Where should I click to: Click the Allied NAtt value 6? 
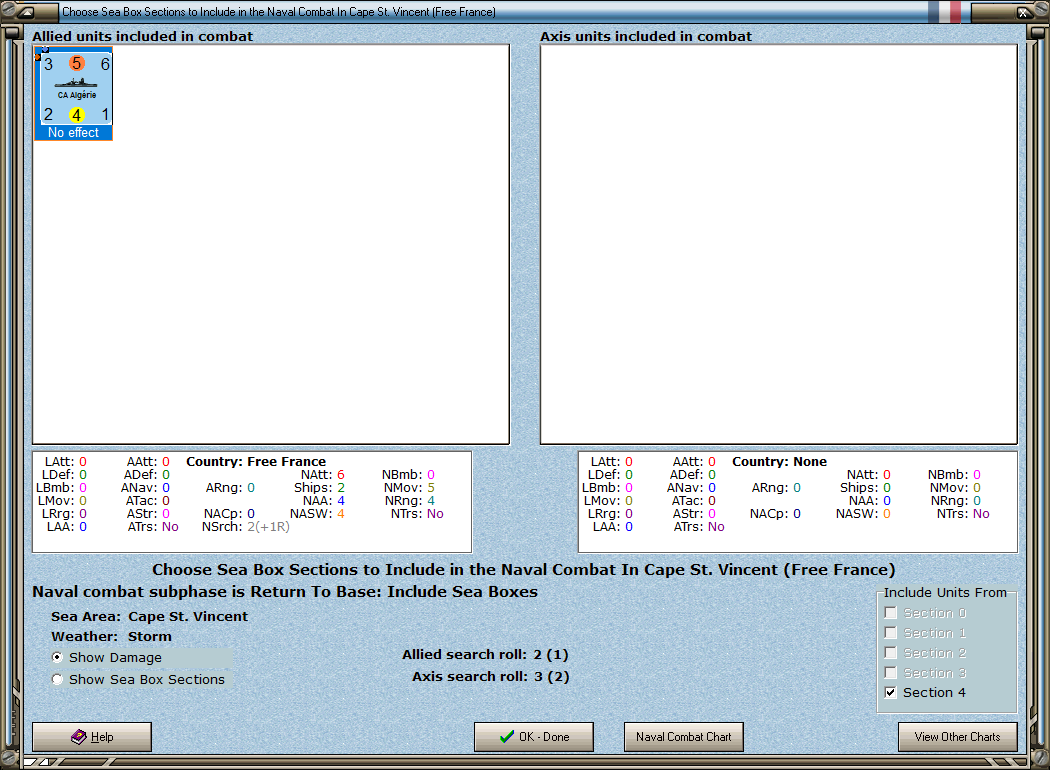[341, 475]
